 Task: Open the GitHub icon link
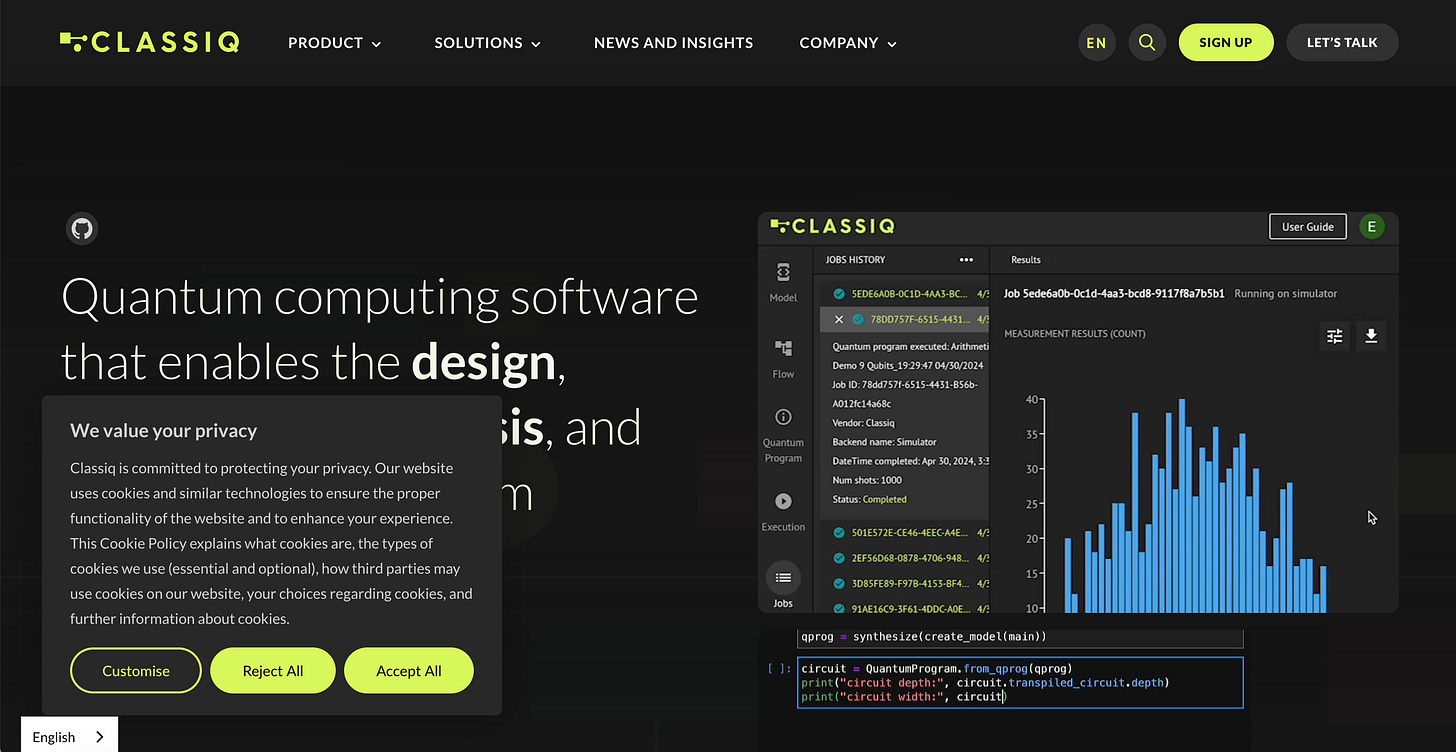82,228
